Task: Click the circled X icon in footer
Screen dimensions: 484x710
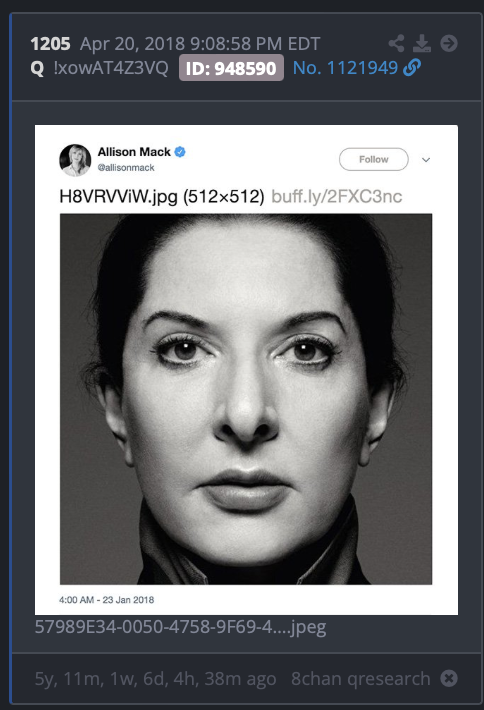Action: tap(449, 678)
